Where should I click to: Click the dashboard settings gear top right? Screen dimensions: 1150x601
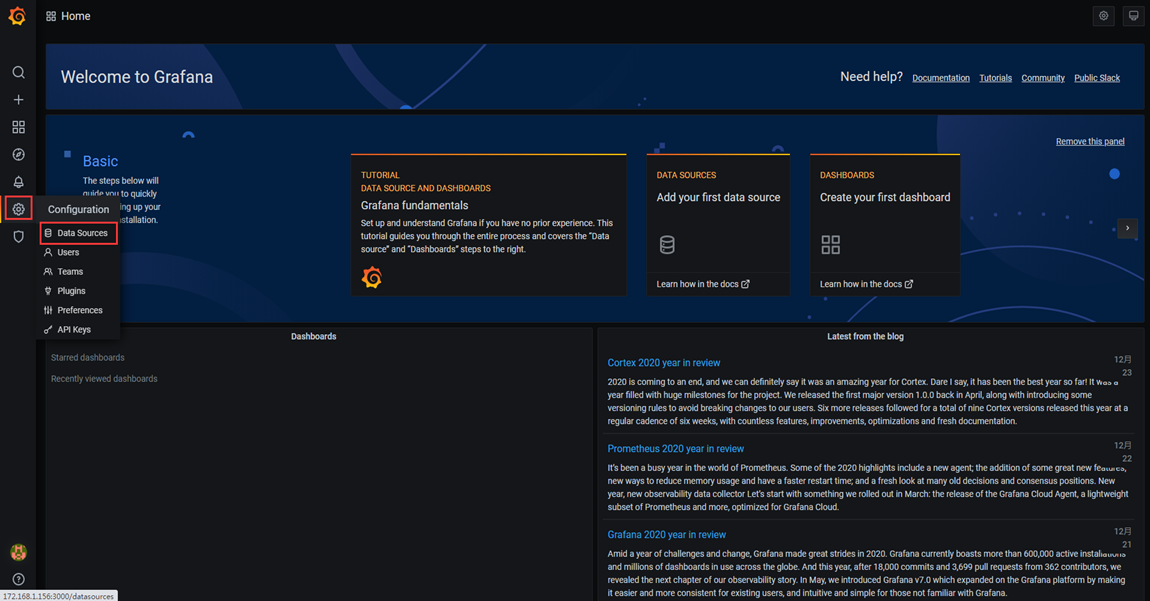coord(1103,15)
